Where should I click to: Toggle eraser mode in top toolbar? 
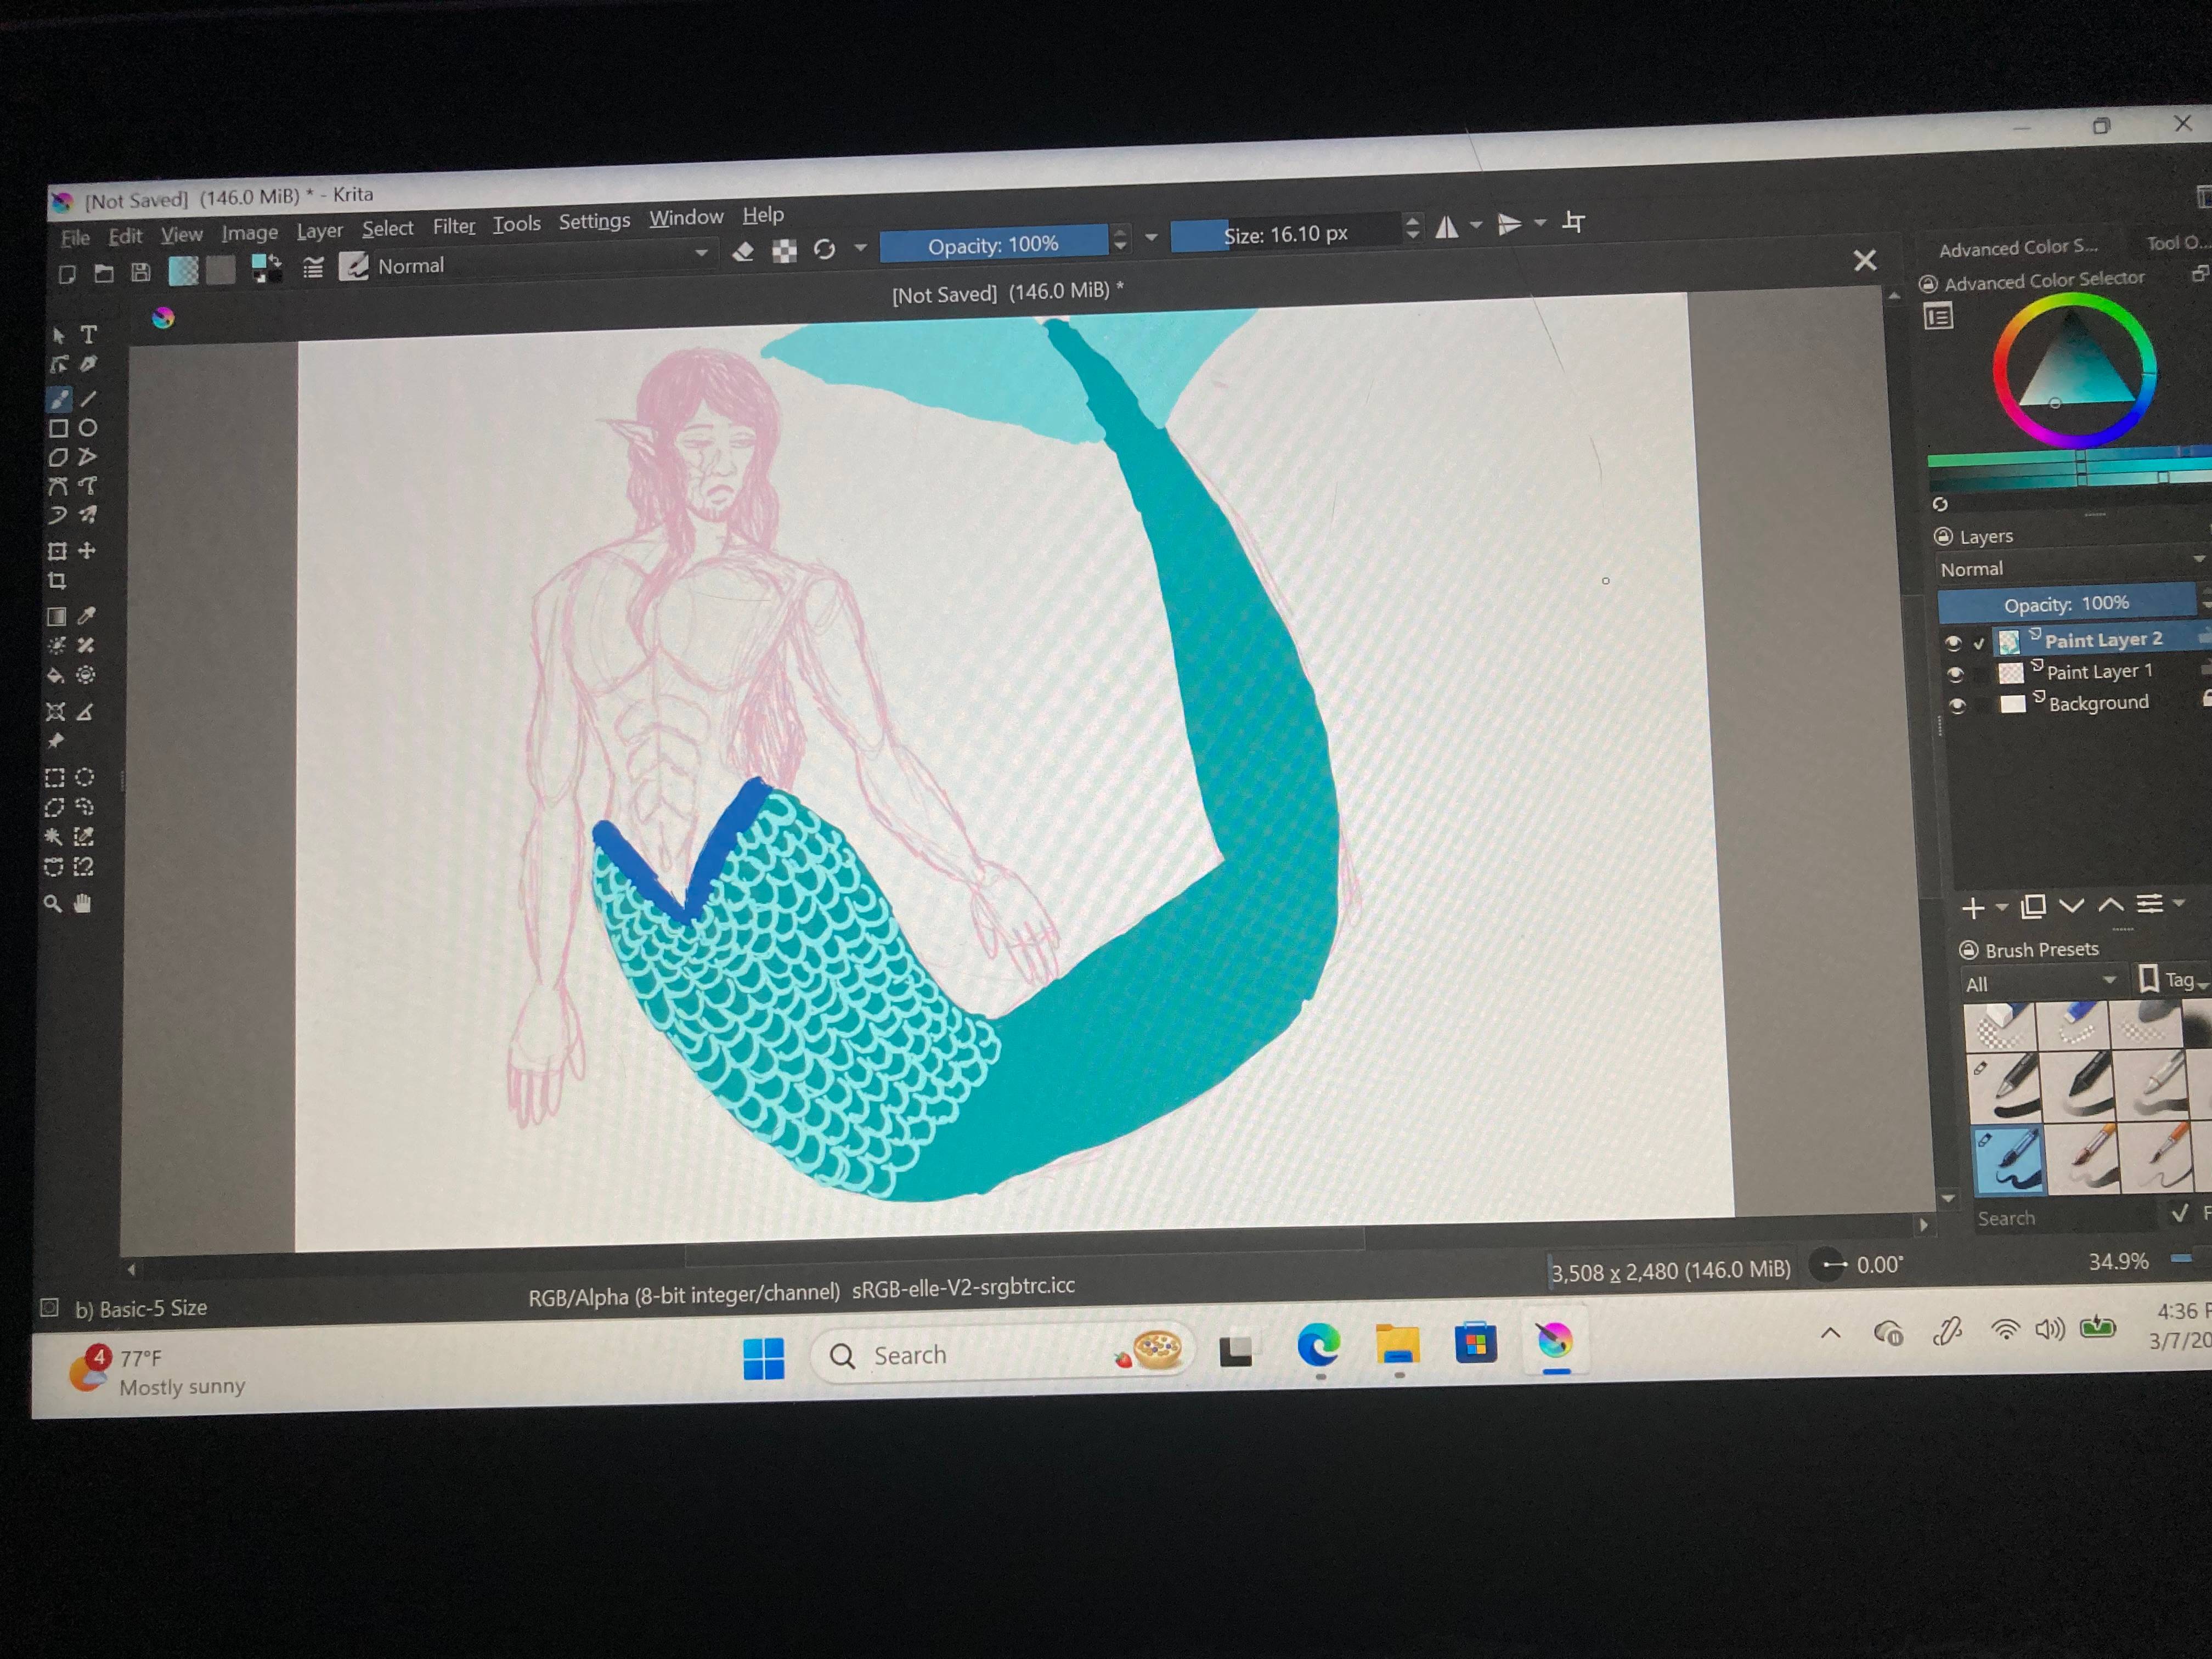point(743,252)
